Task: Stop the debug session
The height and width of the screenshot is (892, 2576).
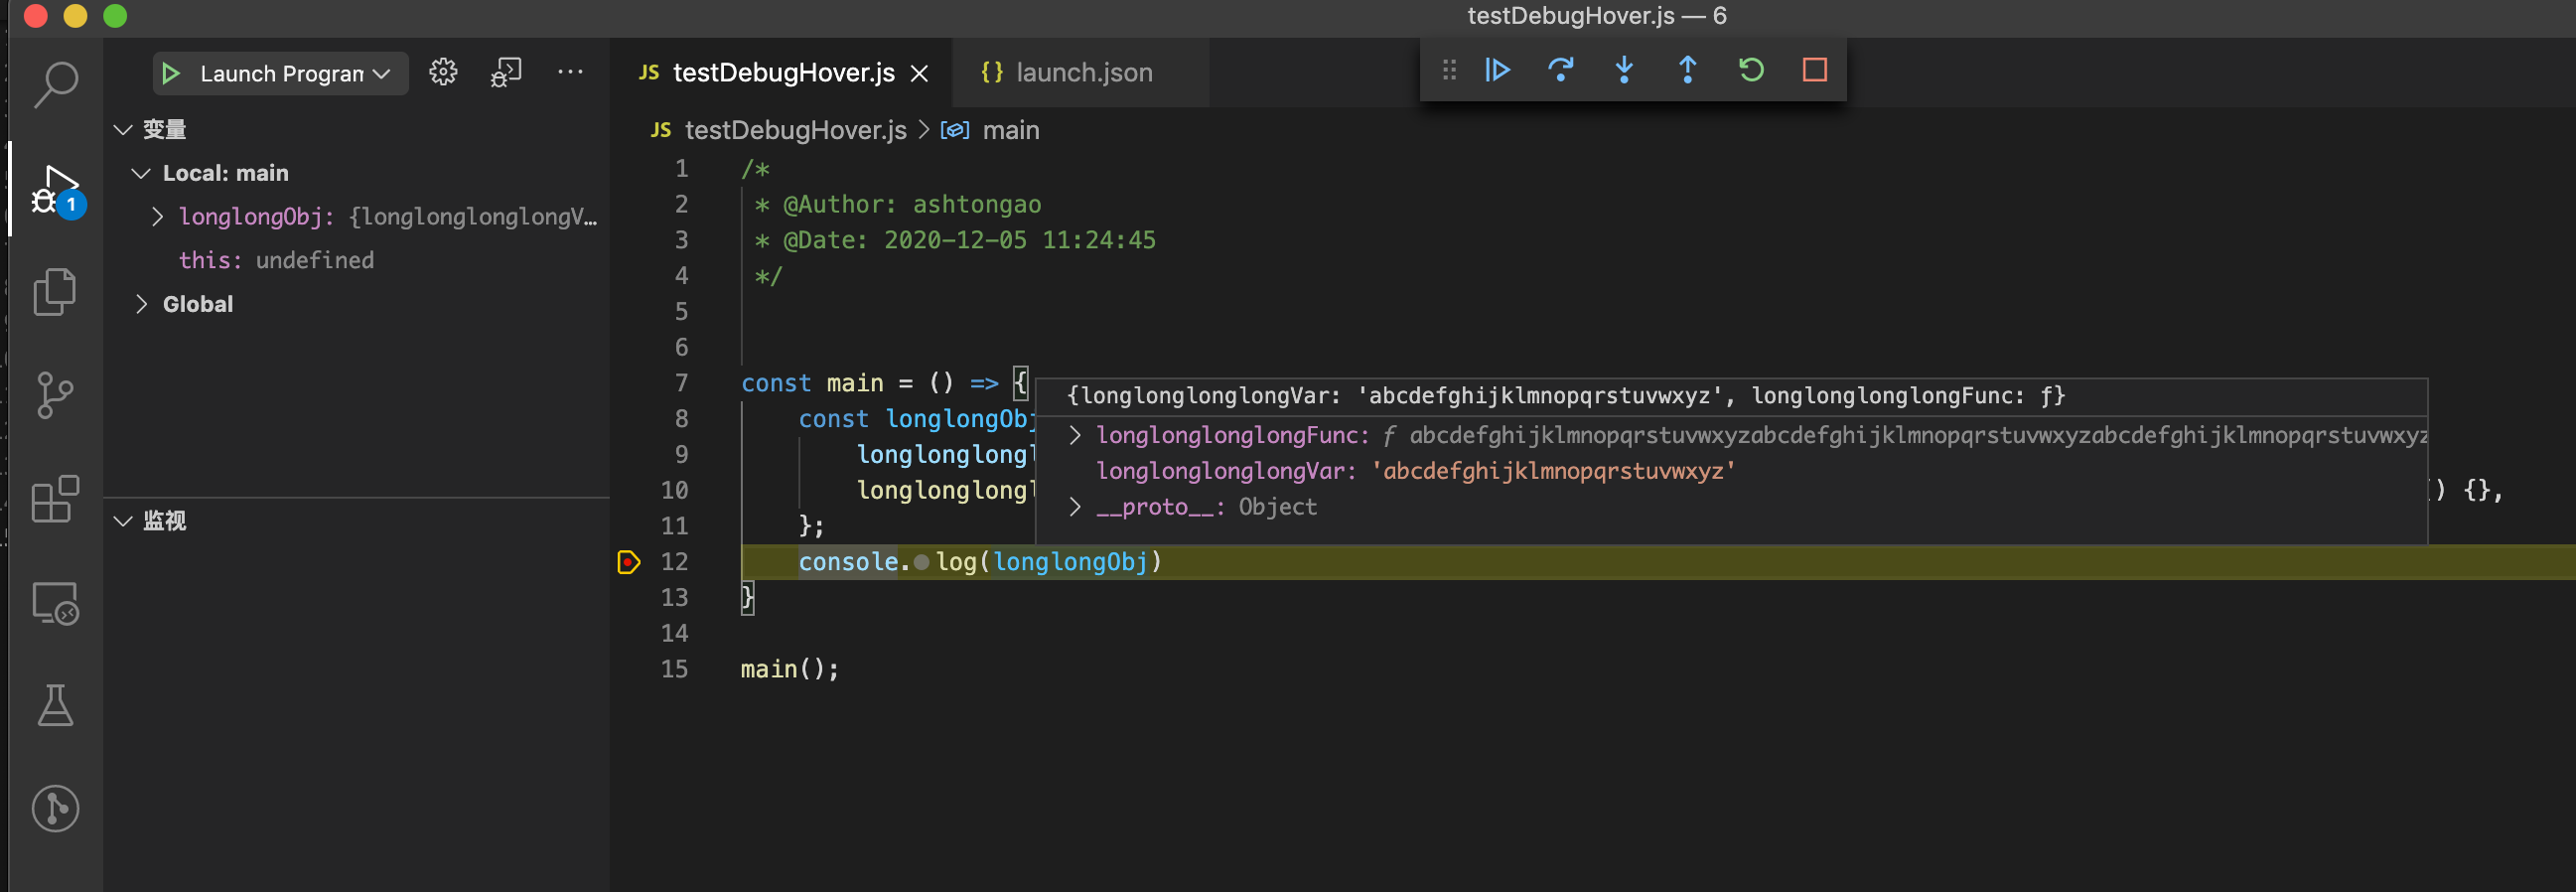Action: [x=1815, y=70]
